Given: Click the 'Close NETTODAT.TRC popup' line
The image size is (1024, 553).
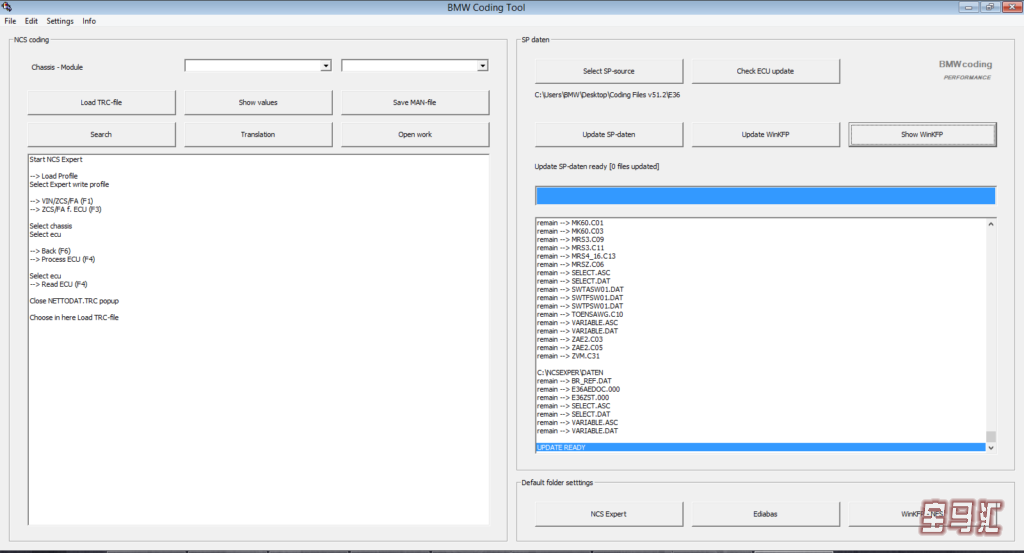Looking at the screenshot, I should pyautogui.click(x=74, y=302).
